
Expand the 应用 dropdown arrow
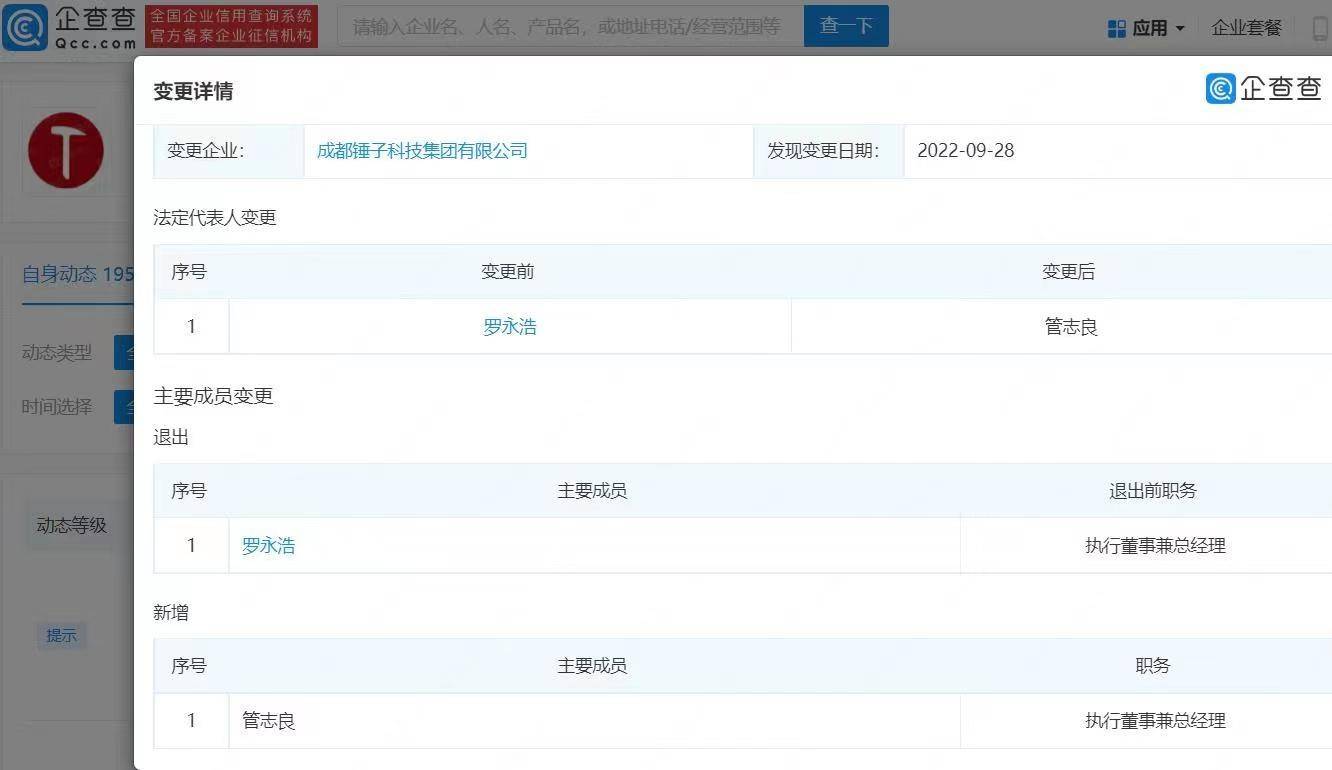click(1180, 29)
